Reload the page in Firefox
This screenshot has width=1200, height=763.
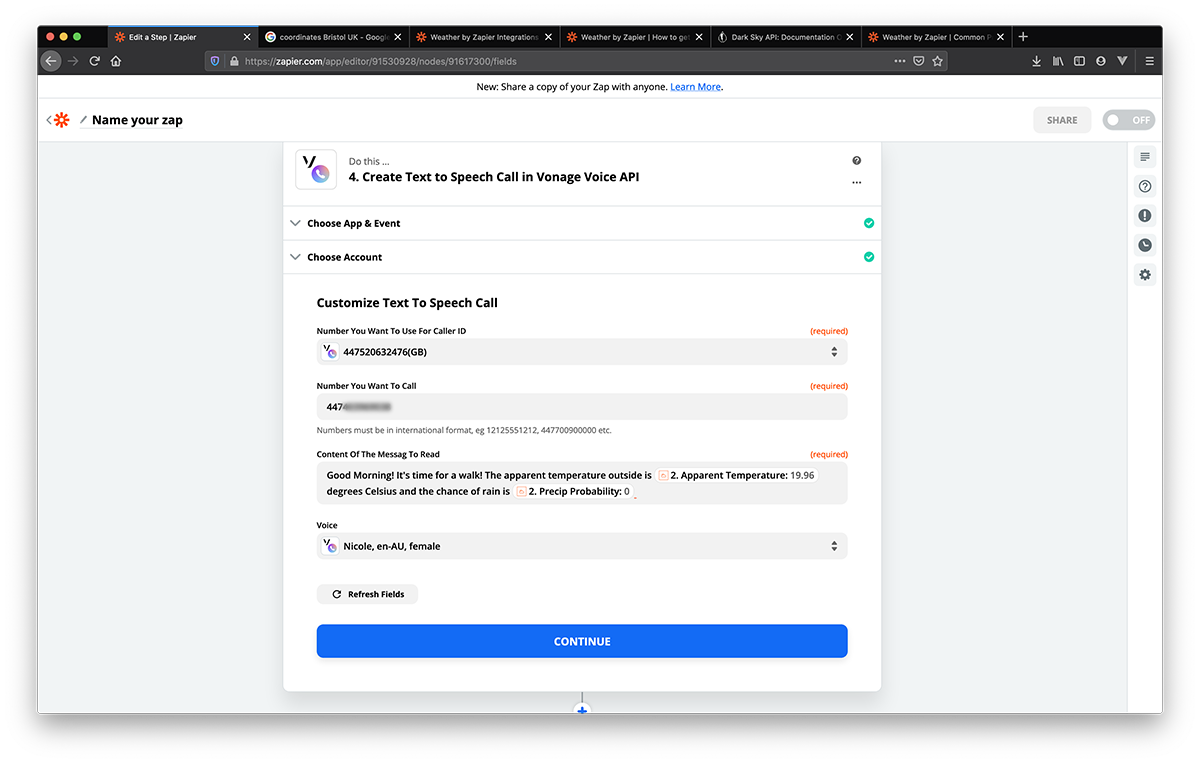[x=95, y=61]
